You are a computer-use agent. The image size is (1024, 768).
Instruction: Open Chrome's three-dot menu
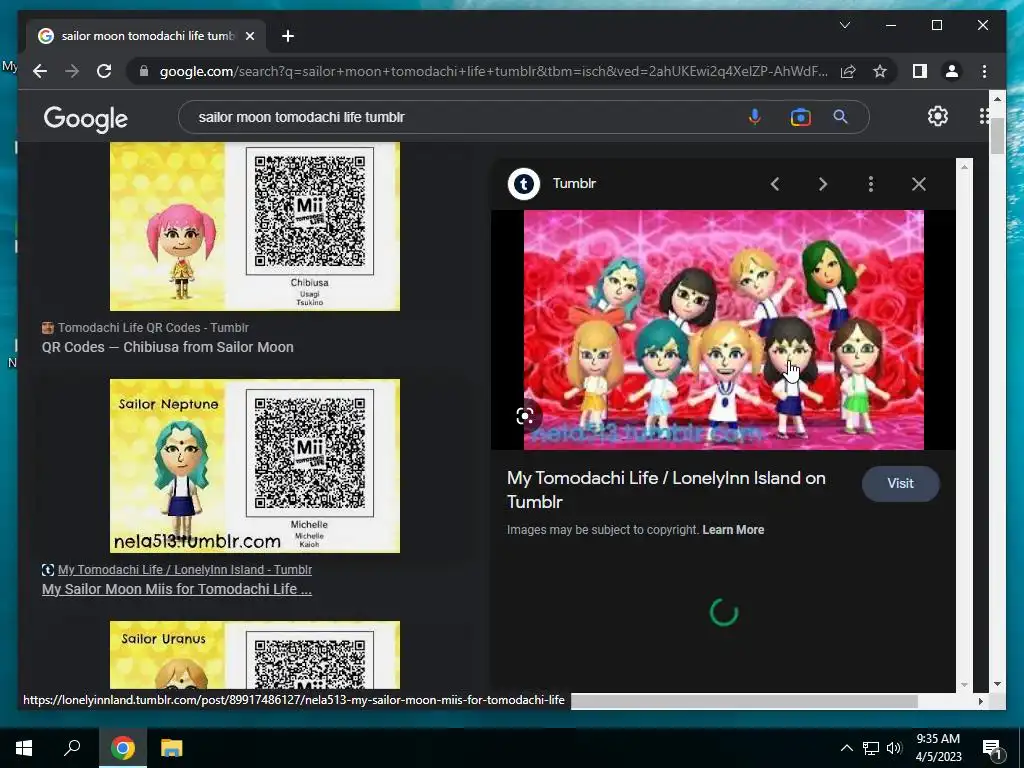pyautogui.click(x=984, y=71)
